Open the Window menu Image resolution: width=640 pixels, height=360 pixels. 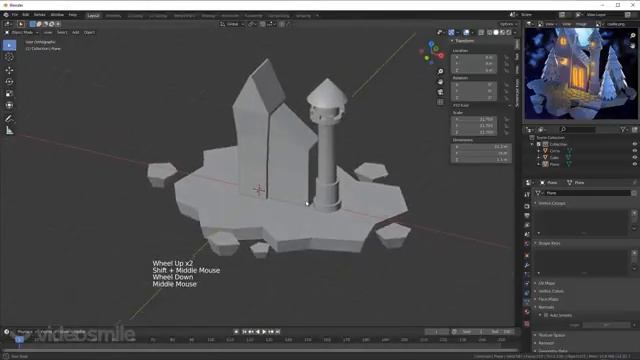[x=57, y=15]
